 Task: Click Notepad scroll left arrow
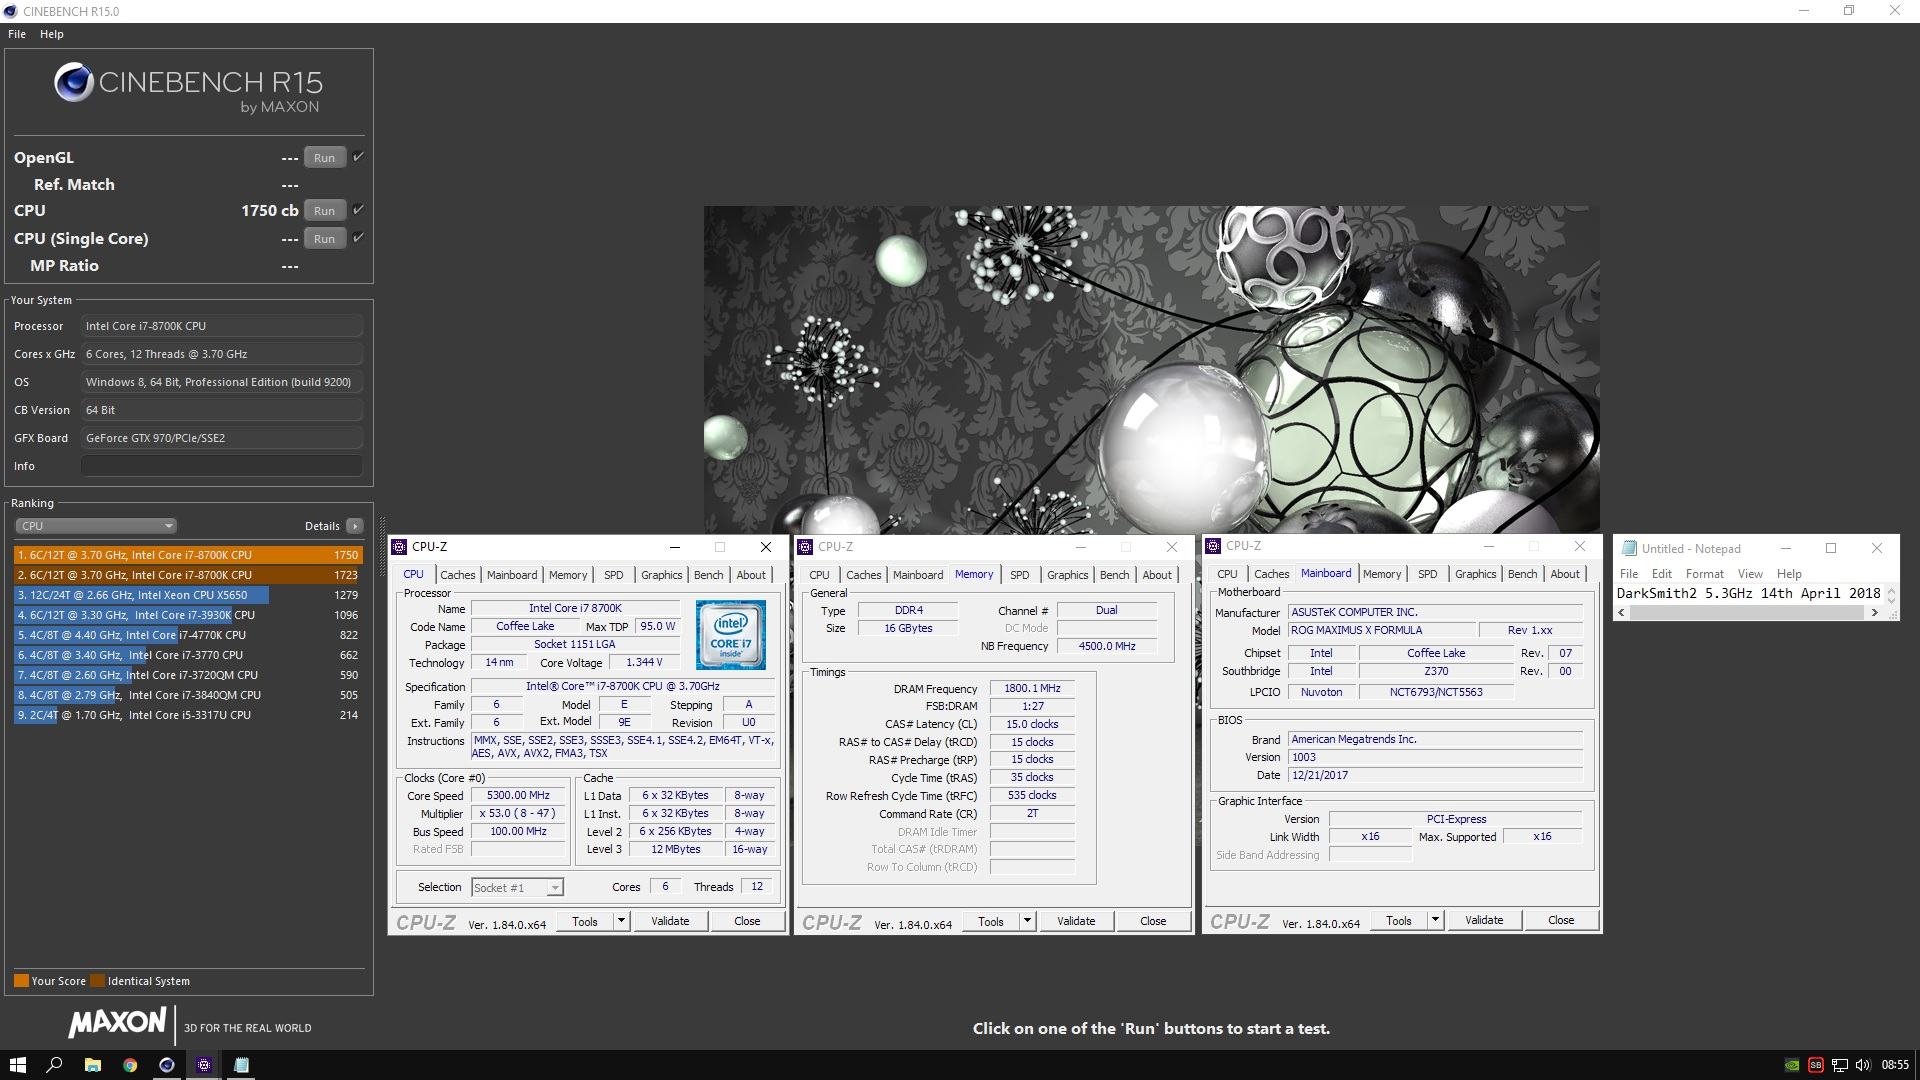coord(1622,613)
